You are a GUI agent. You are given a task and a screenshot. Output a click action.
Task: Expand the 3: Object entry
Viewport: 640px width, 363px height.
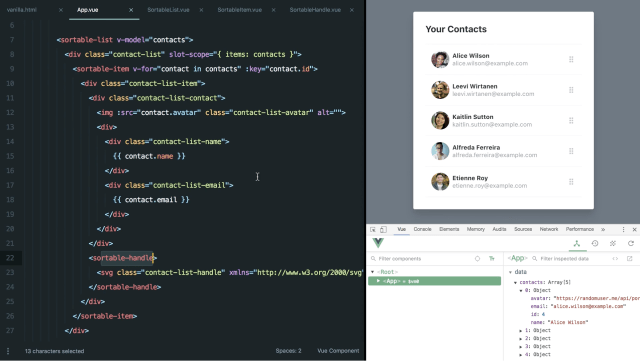coord(520,347)
